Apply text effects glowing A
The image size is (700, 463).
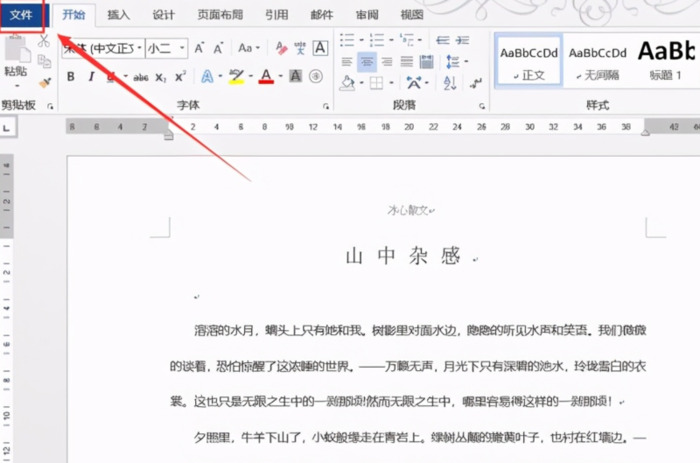[207, 77]
